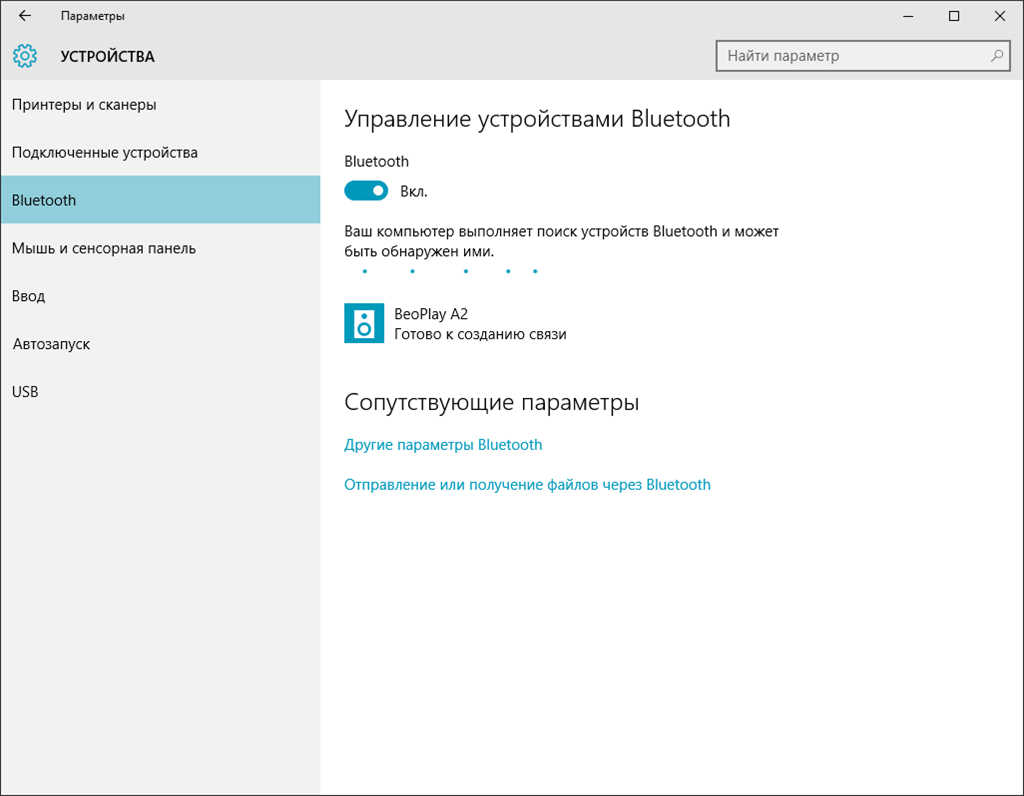
Task: Click the Devices gear icon
Action: 25,56
